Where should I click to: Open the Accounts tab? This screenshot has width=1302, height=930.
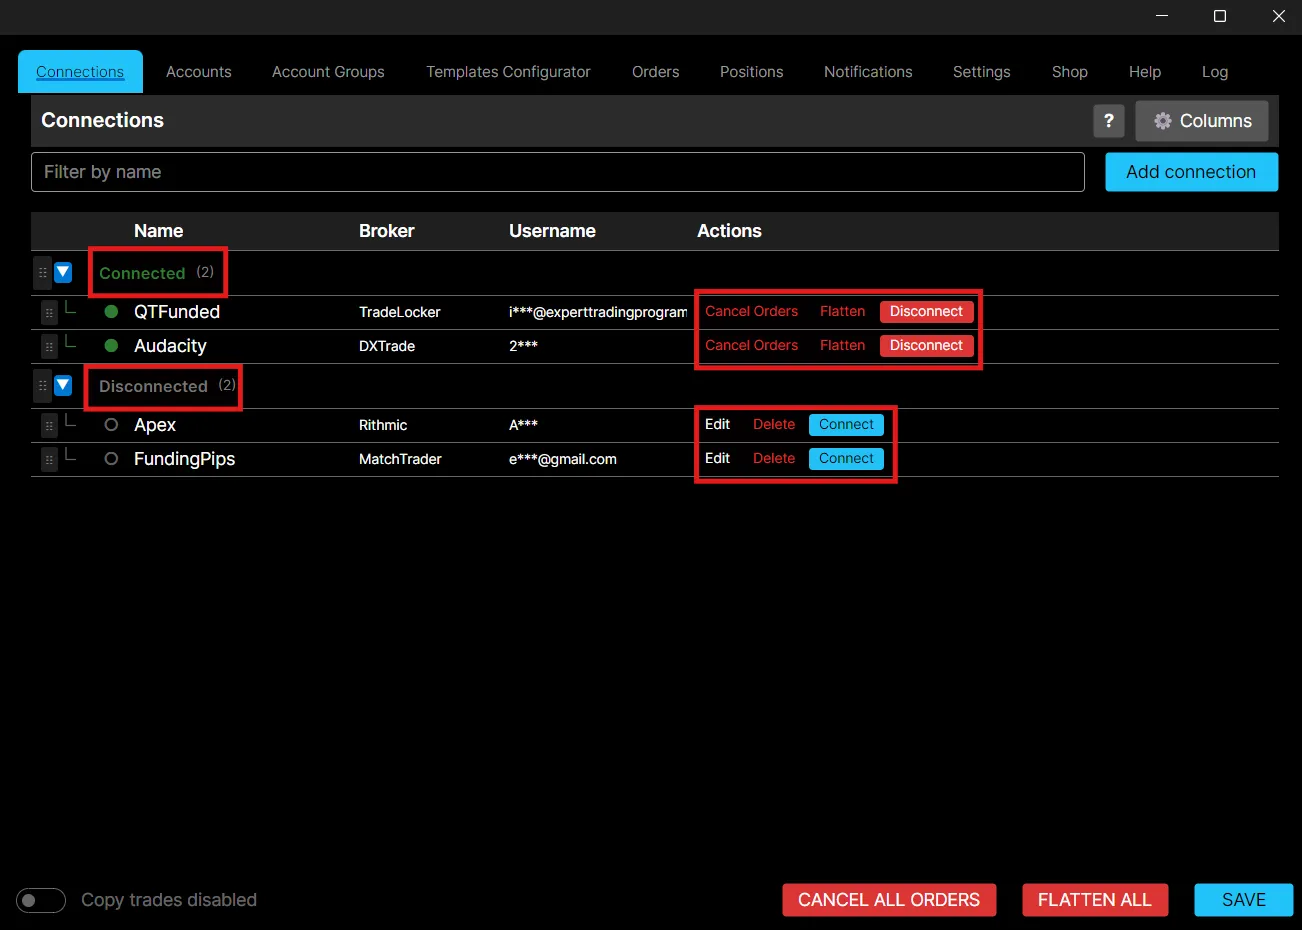point(198,72)
